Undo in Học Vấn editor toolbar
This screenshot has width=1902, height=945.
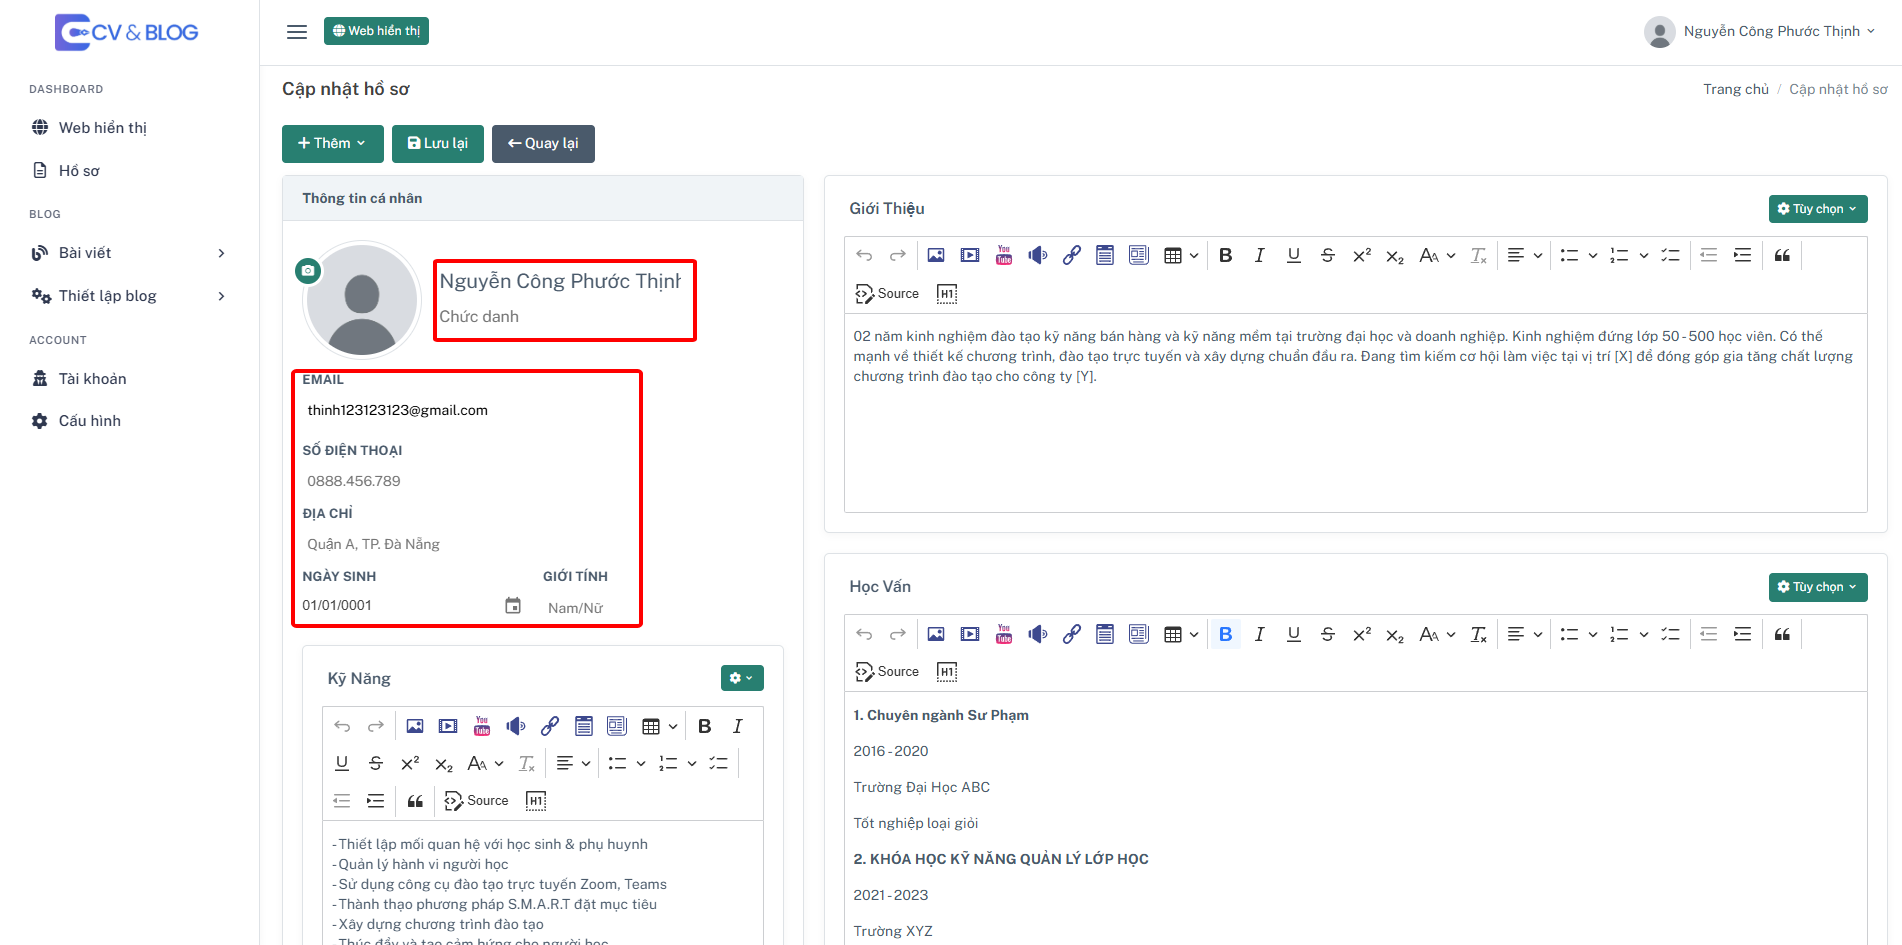tap(864, 634)
